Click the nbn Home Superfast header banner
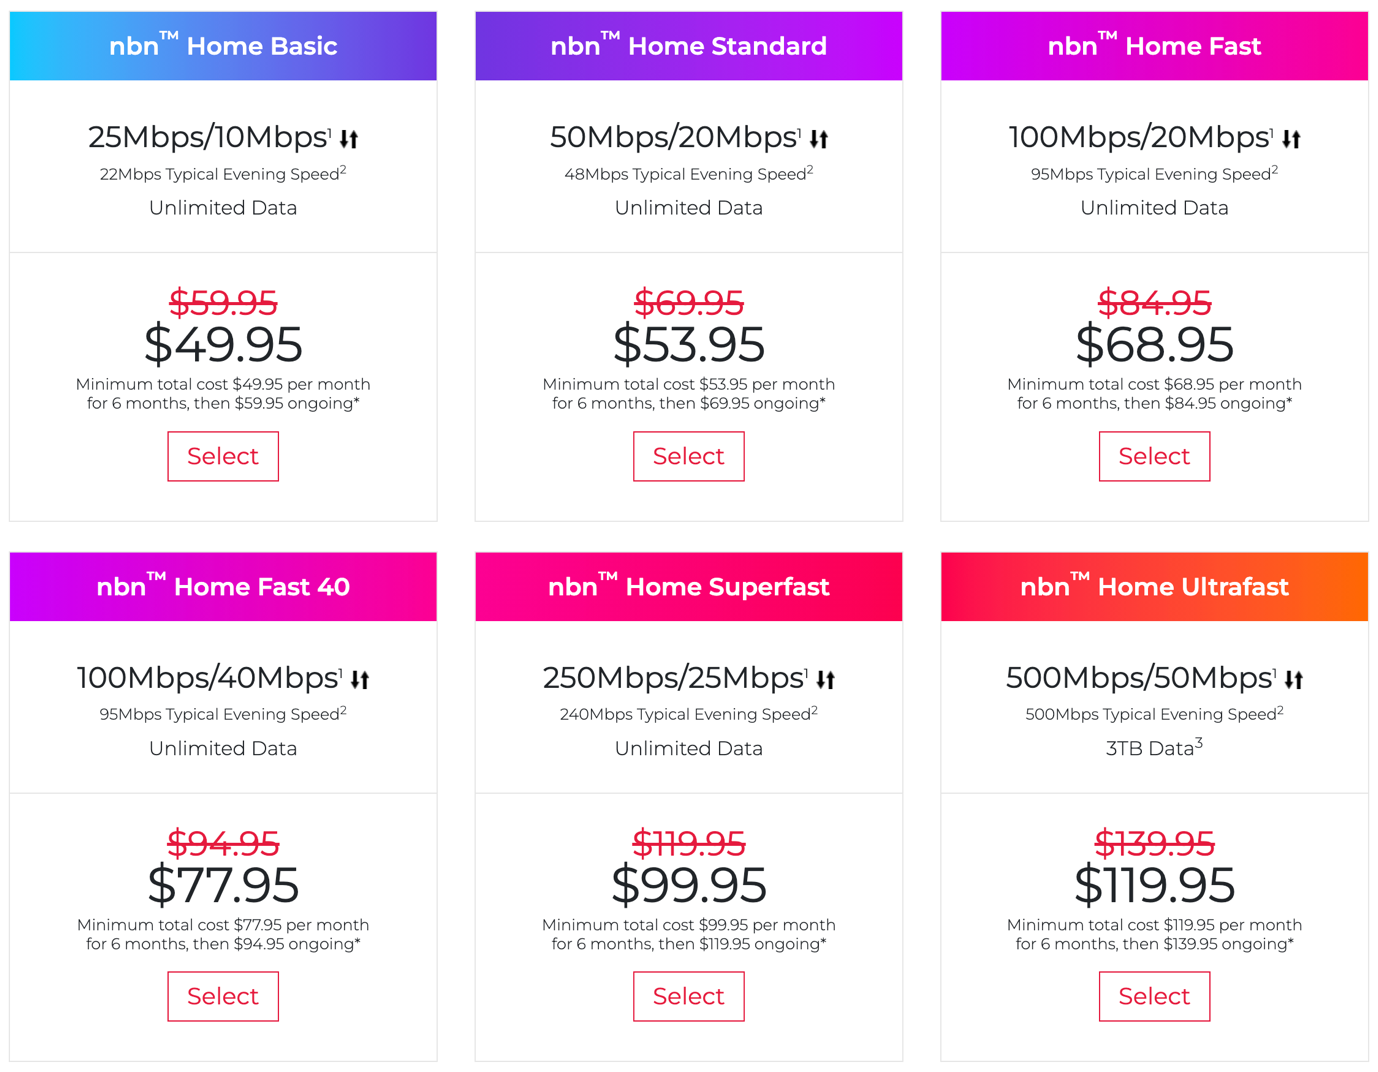 (689, 586)
